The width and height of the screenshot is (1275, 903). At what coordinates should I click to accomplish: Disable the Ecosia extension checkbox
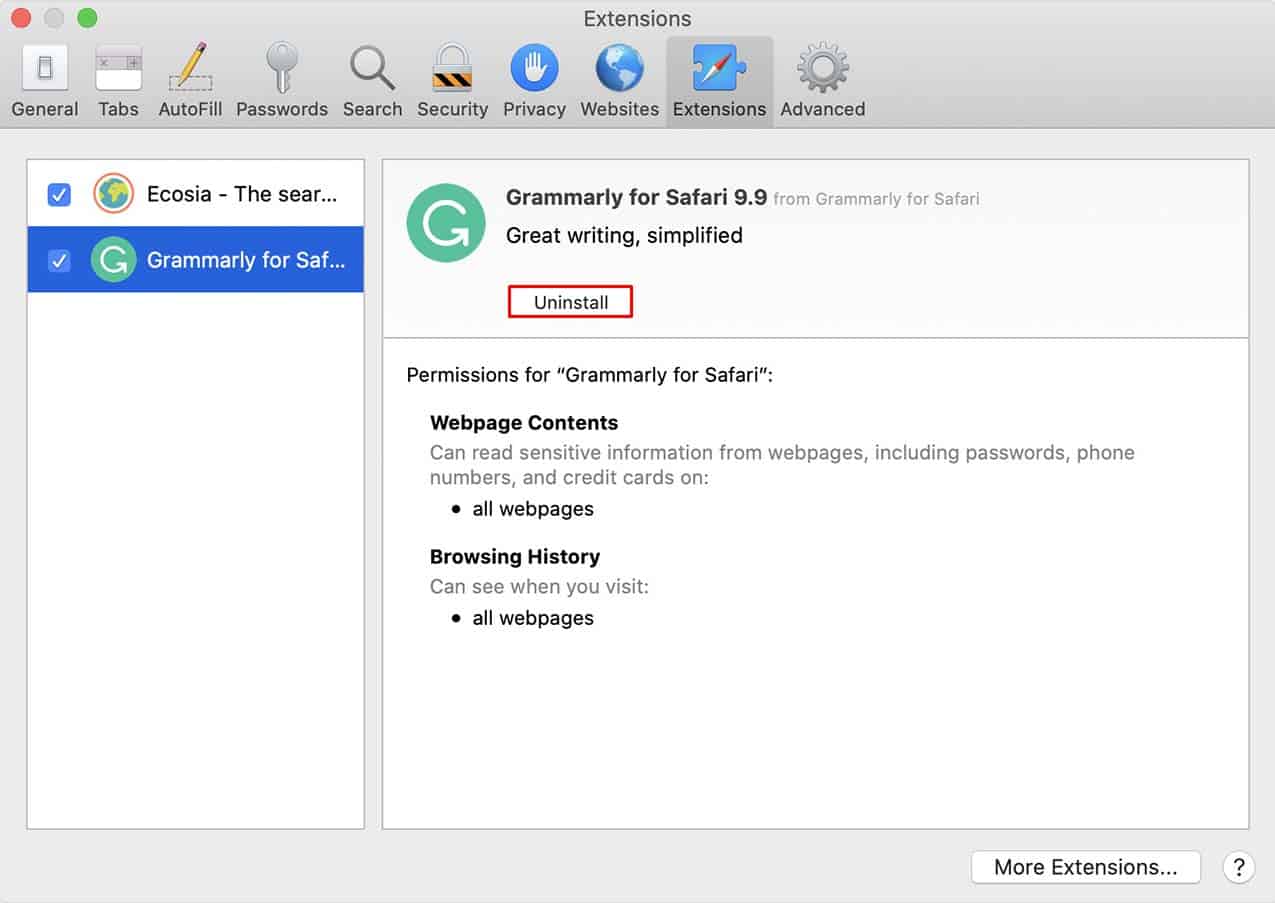pyautogui.click(x=59, y=194)
